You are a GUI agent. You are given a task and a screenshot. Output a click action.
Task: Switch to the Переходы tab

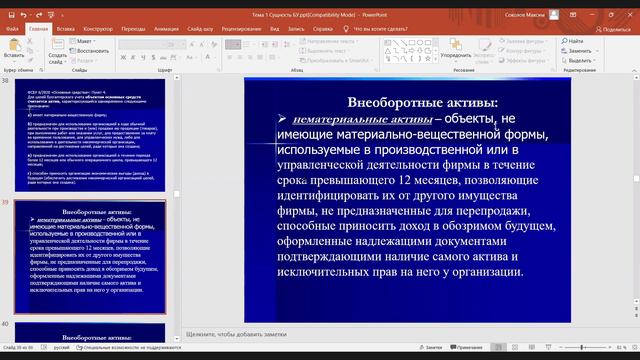133,29
